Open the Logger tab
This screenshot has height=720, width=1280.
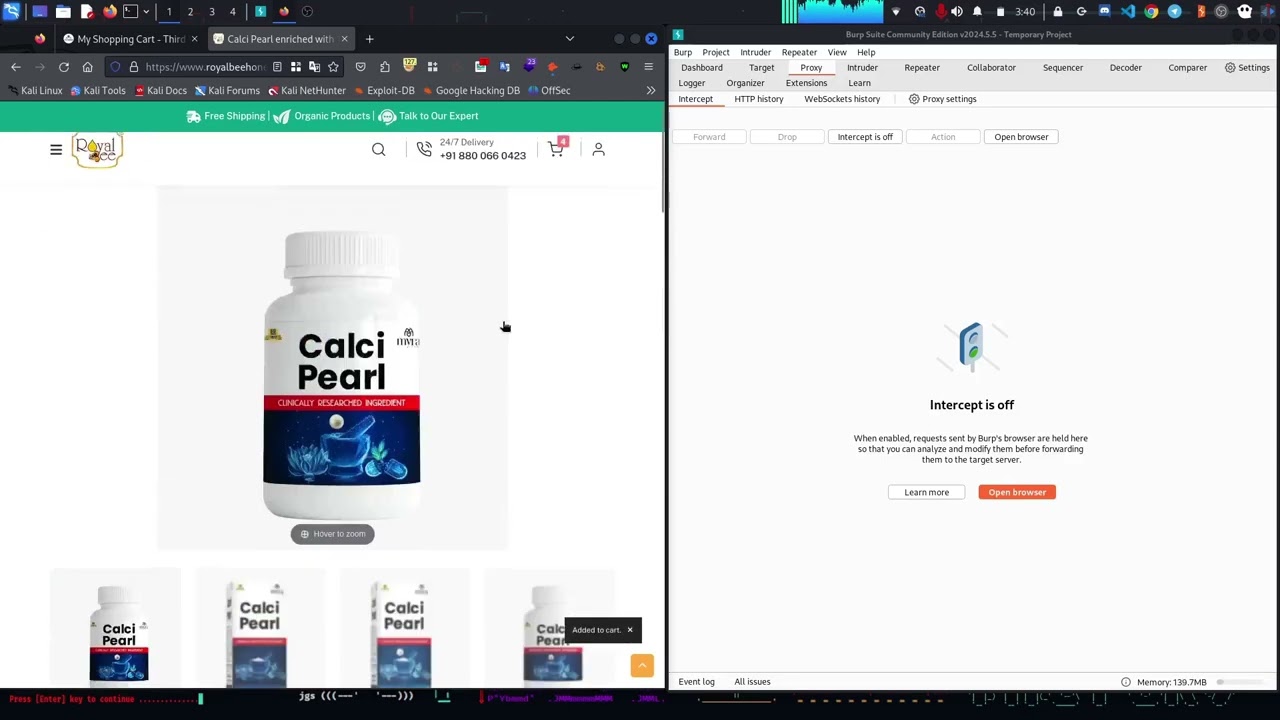[x=692, y=83]
